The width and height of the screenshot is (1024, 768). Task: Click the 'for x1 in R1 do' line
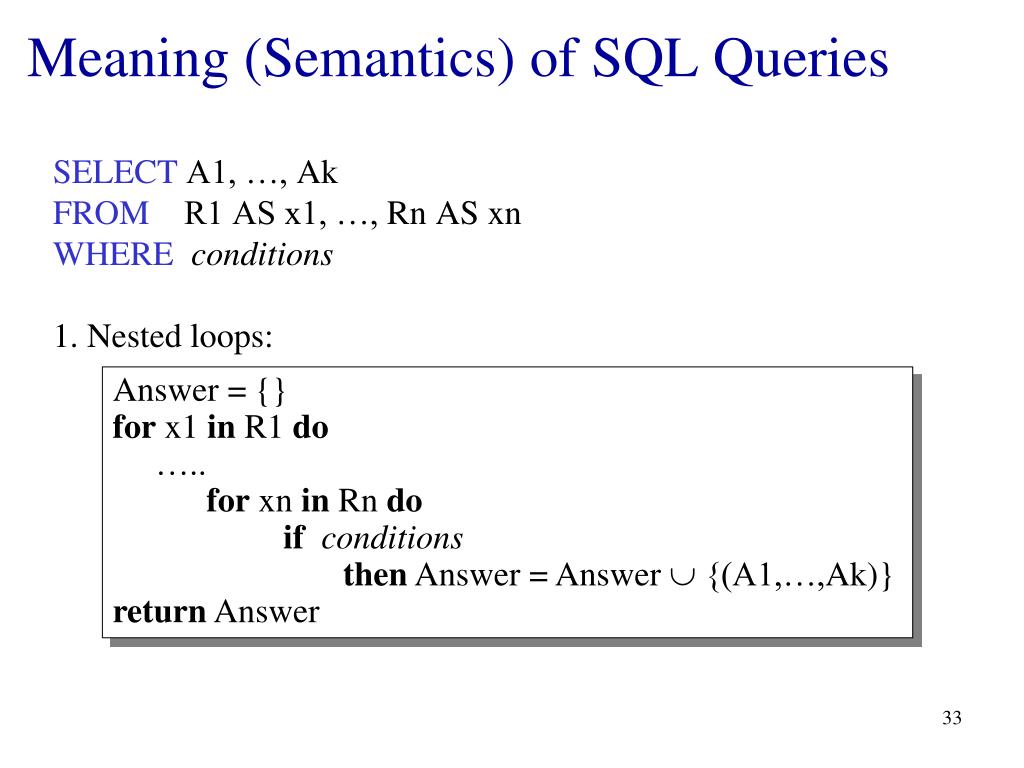click(221, 428)
